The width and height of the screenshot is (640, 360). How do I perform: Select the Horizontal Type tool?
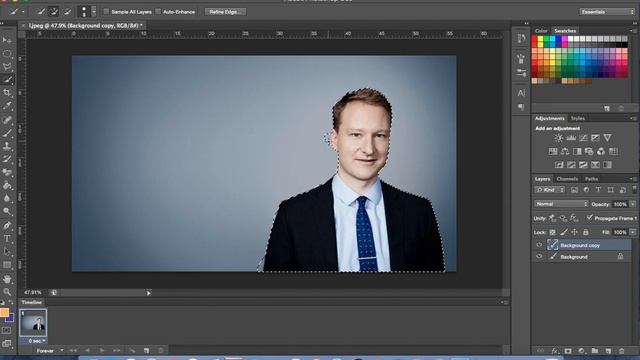pos(7,238)
